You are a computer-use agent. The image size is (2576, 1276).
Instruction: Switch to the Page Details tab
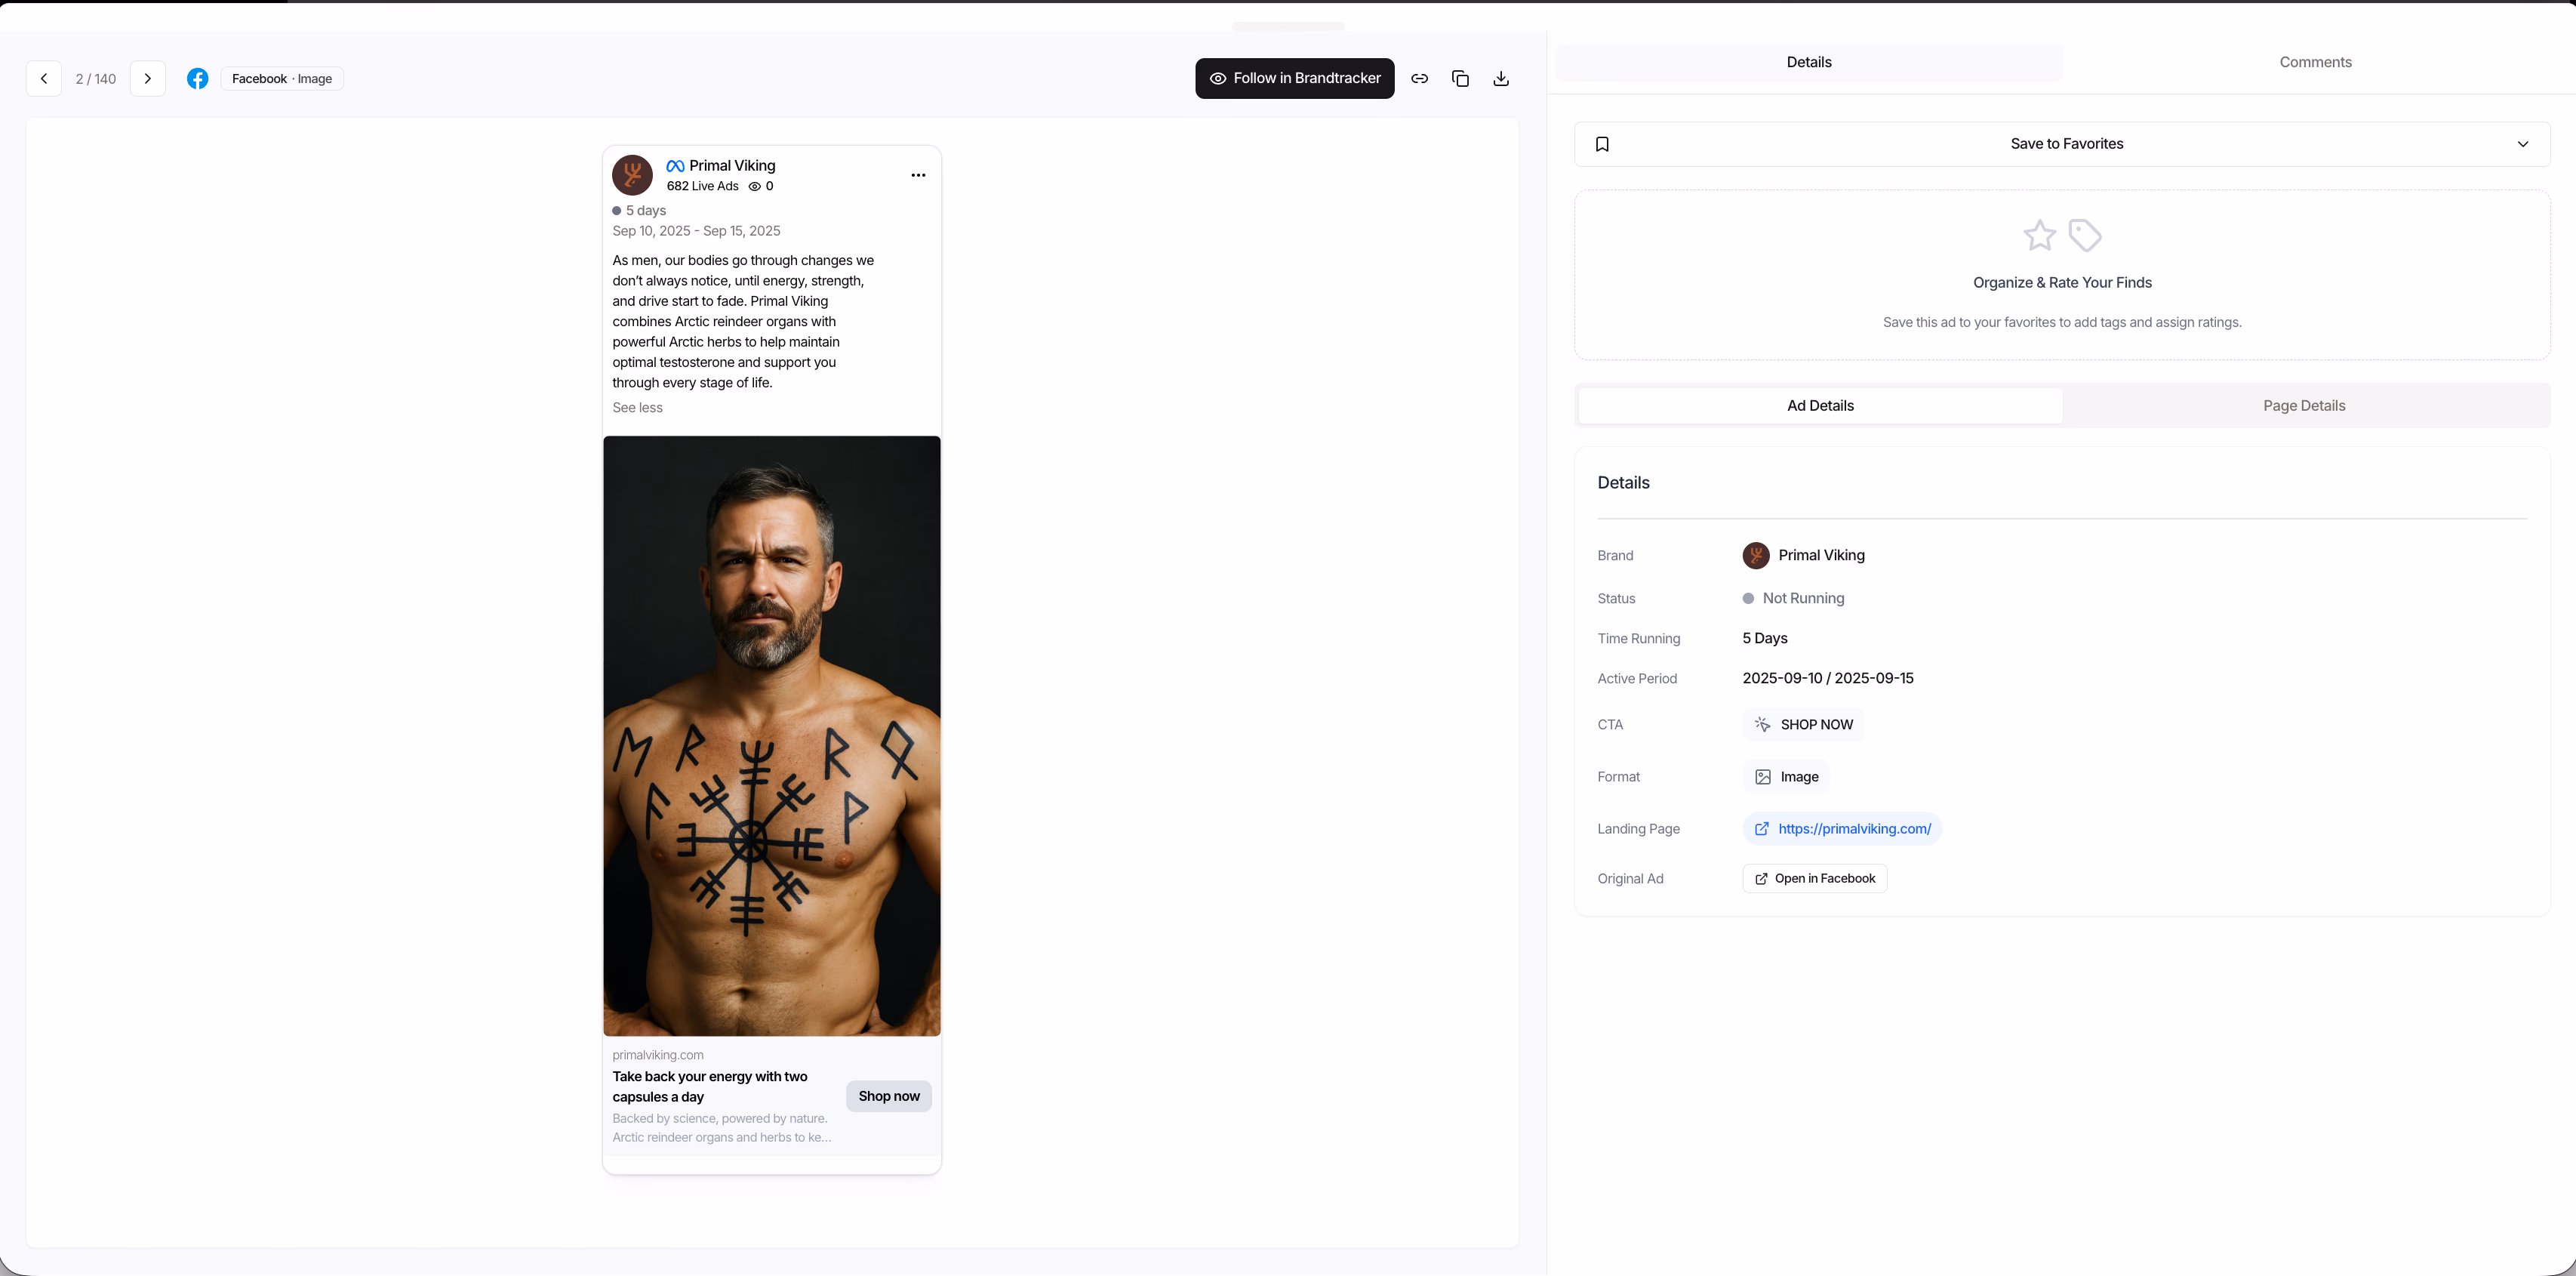(x=2304, y=406)
